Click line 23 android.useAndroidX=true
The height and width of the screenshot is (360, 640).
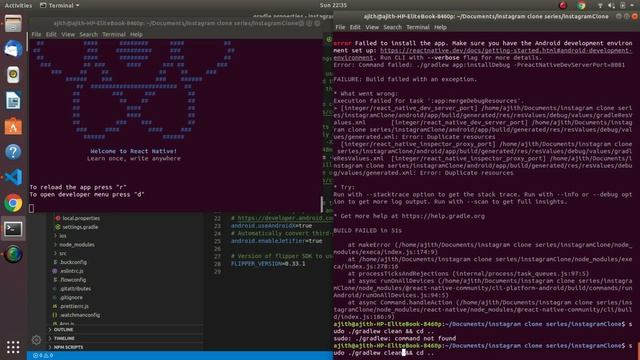coord(271,226)
